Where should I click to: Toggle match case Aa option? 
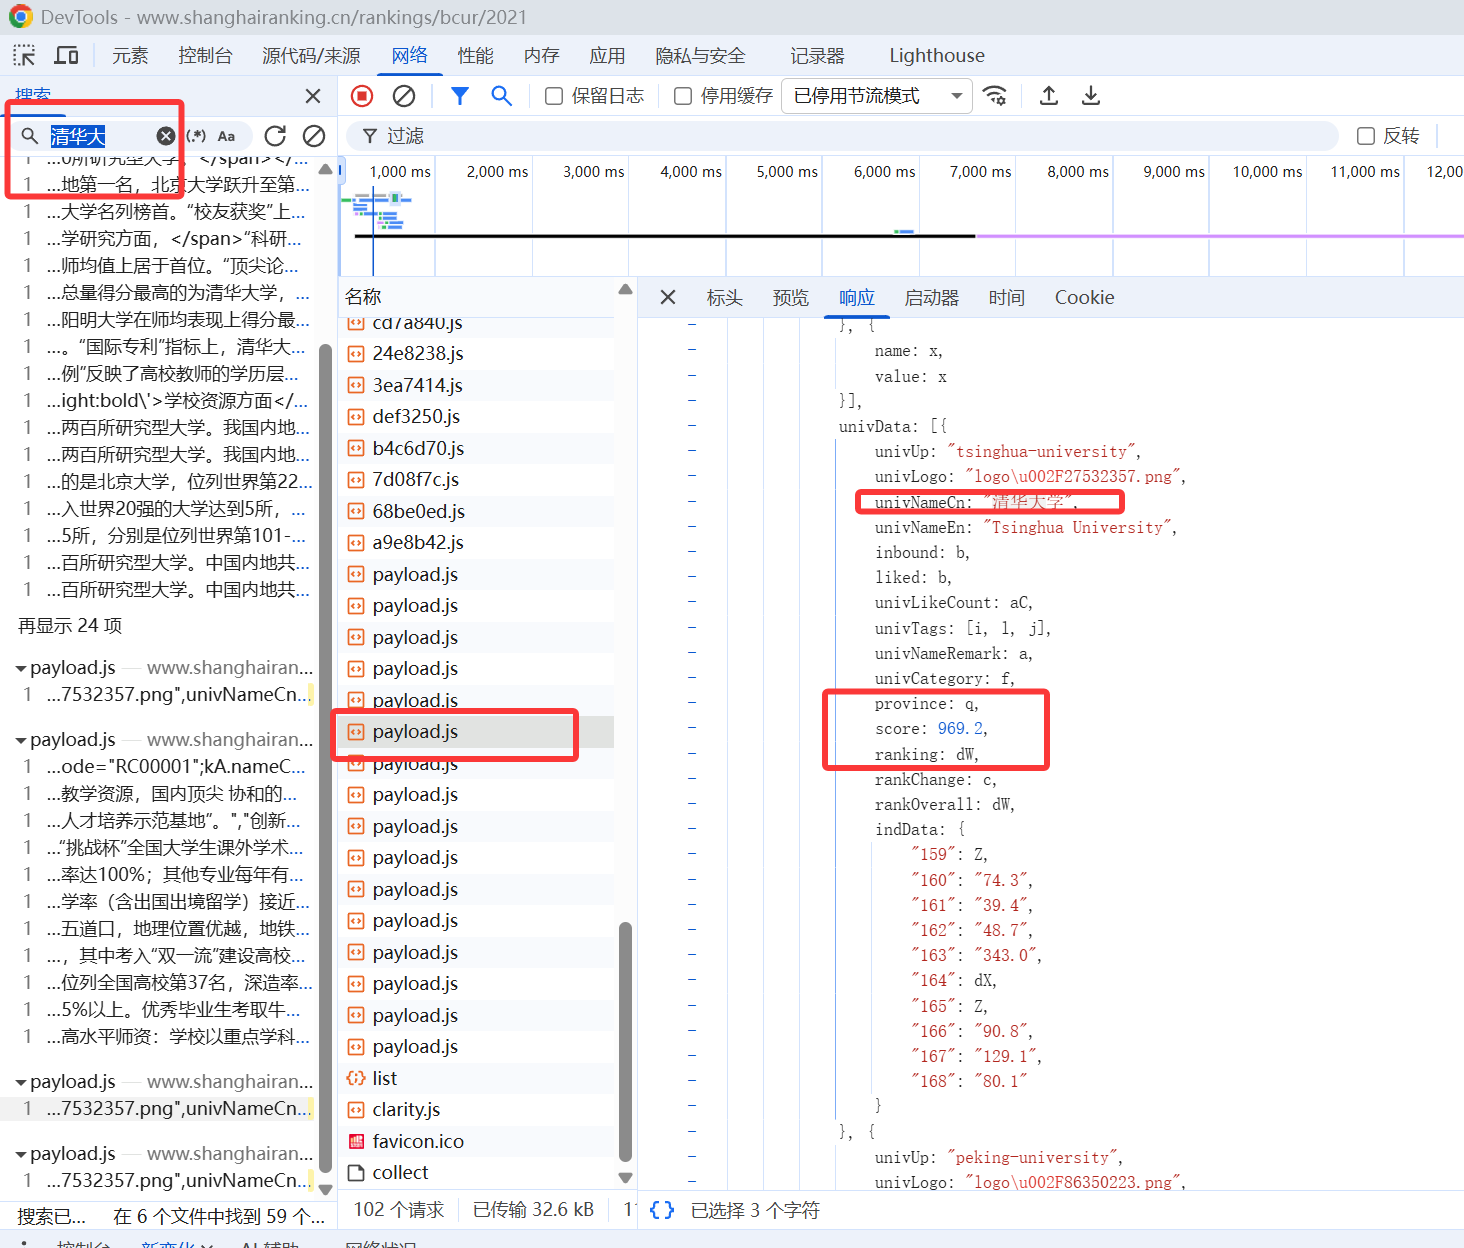click(227, 136)
